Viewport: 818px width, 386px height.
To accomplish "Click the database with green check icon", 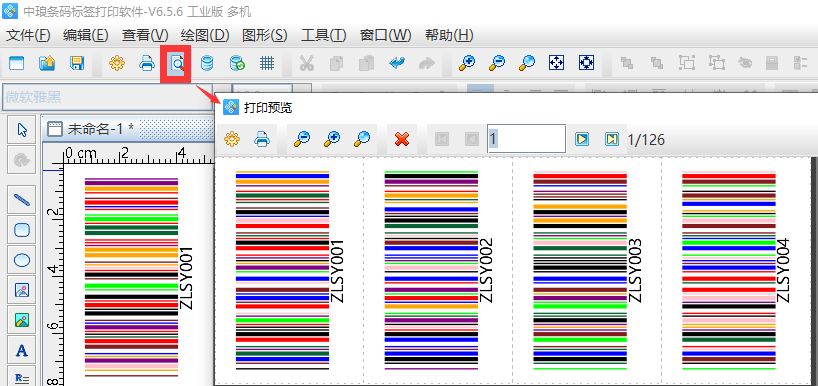I will (x=237, y=64).
